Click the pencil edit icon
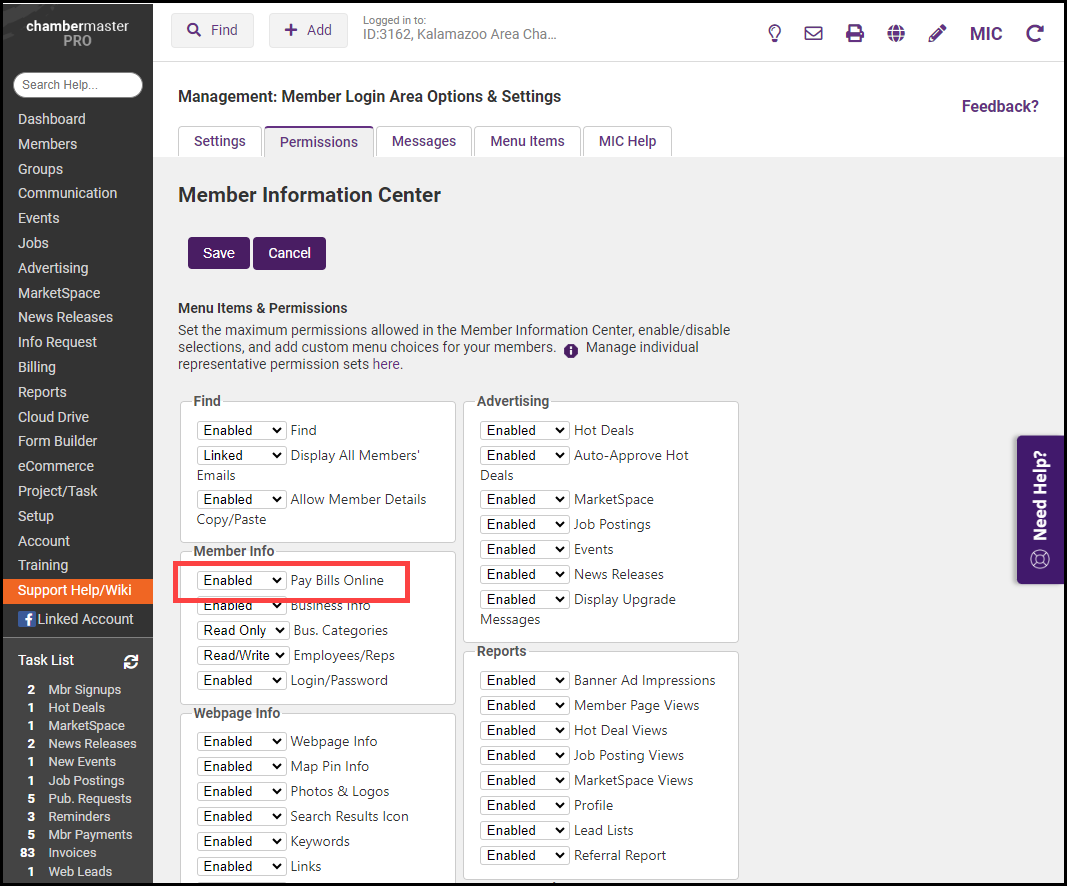 pyautogui.click(x=937, y=33)
